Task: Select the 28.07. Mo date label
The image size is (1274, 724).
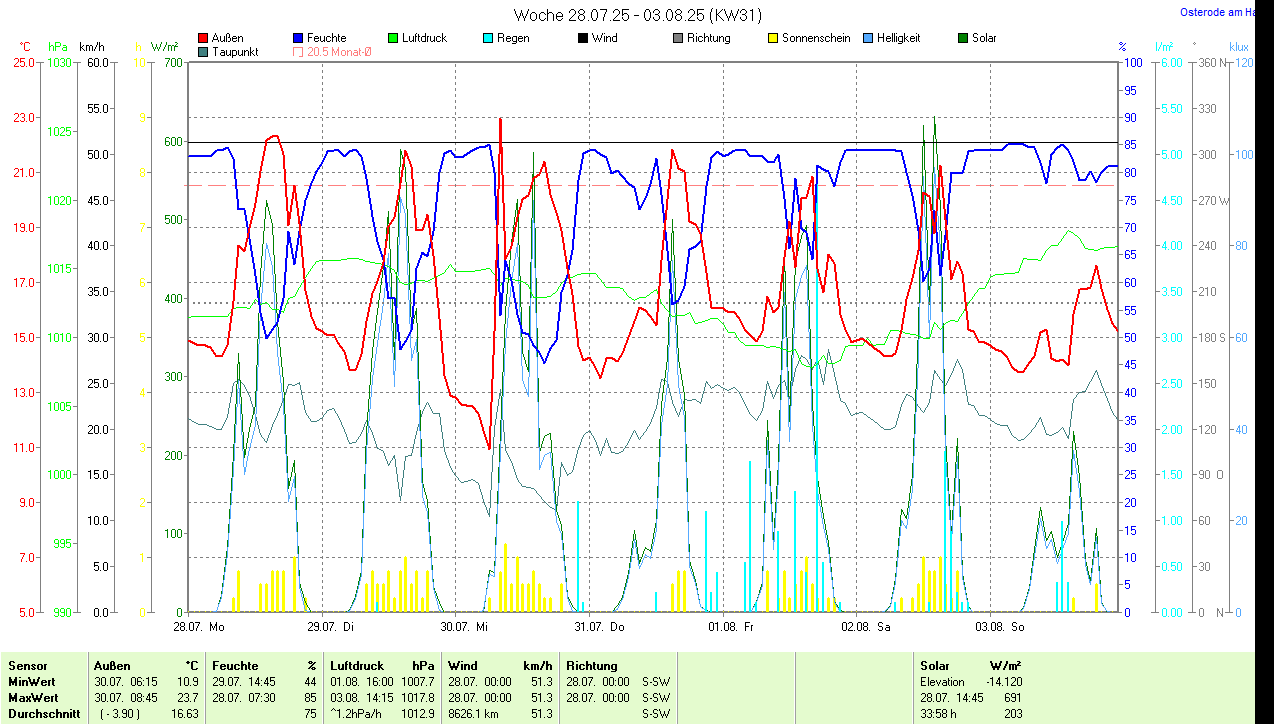Action: 199,627
